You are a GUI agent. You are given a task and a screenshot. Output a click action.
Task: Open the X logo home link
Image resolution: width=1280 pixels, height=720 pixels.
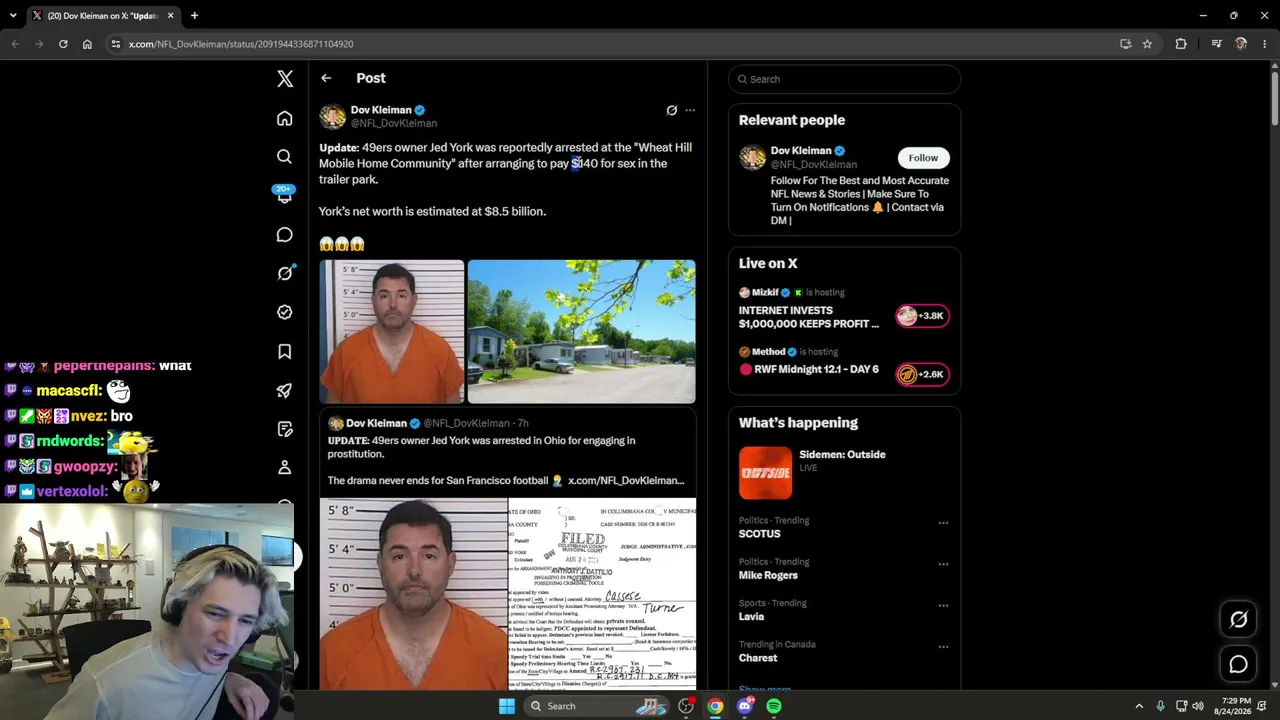(x=285, y=79)
